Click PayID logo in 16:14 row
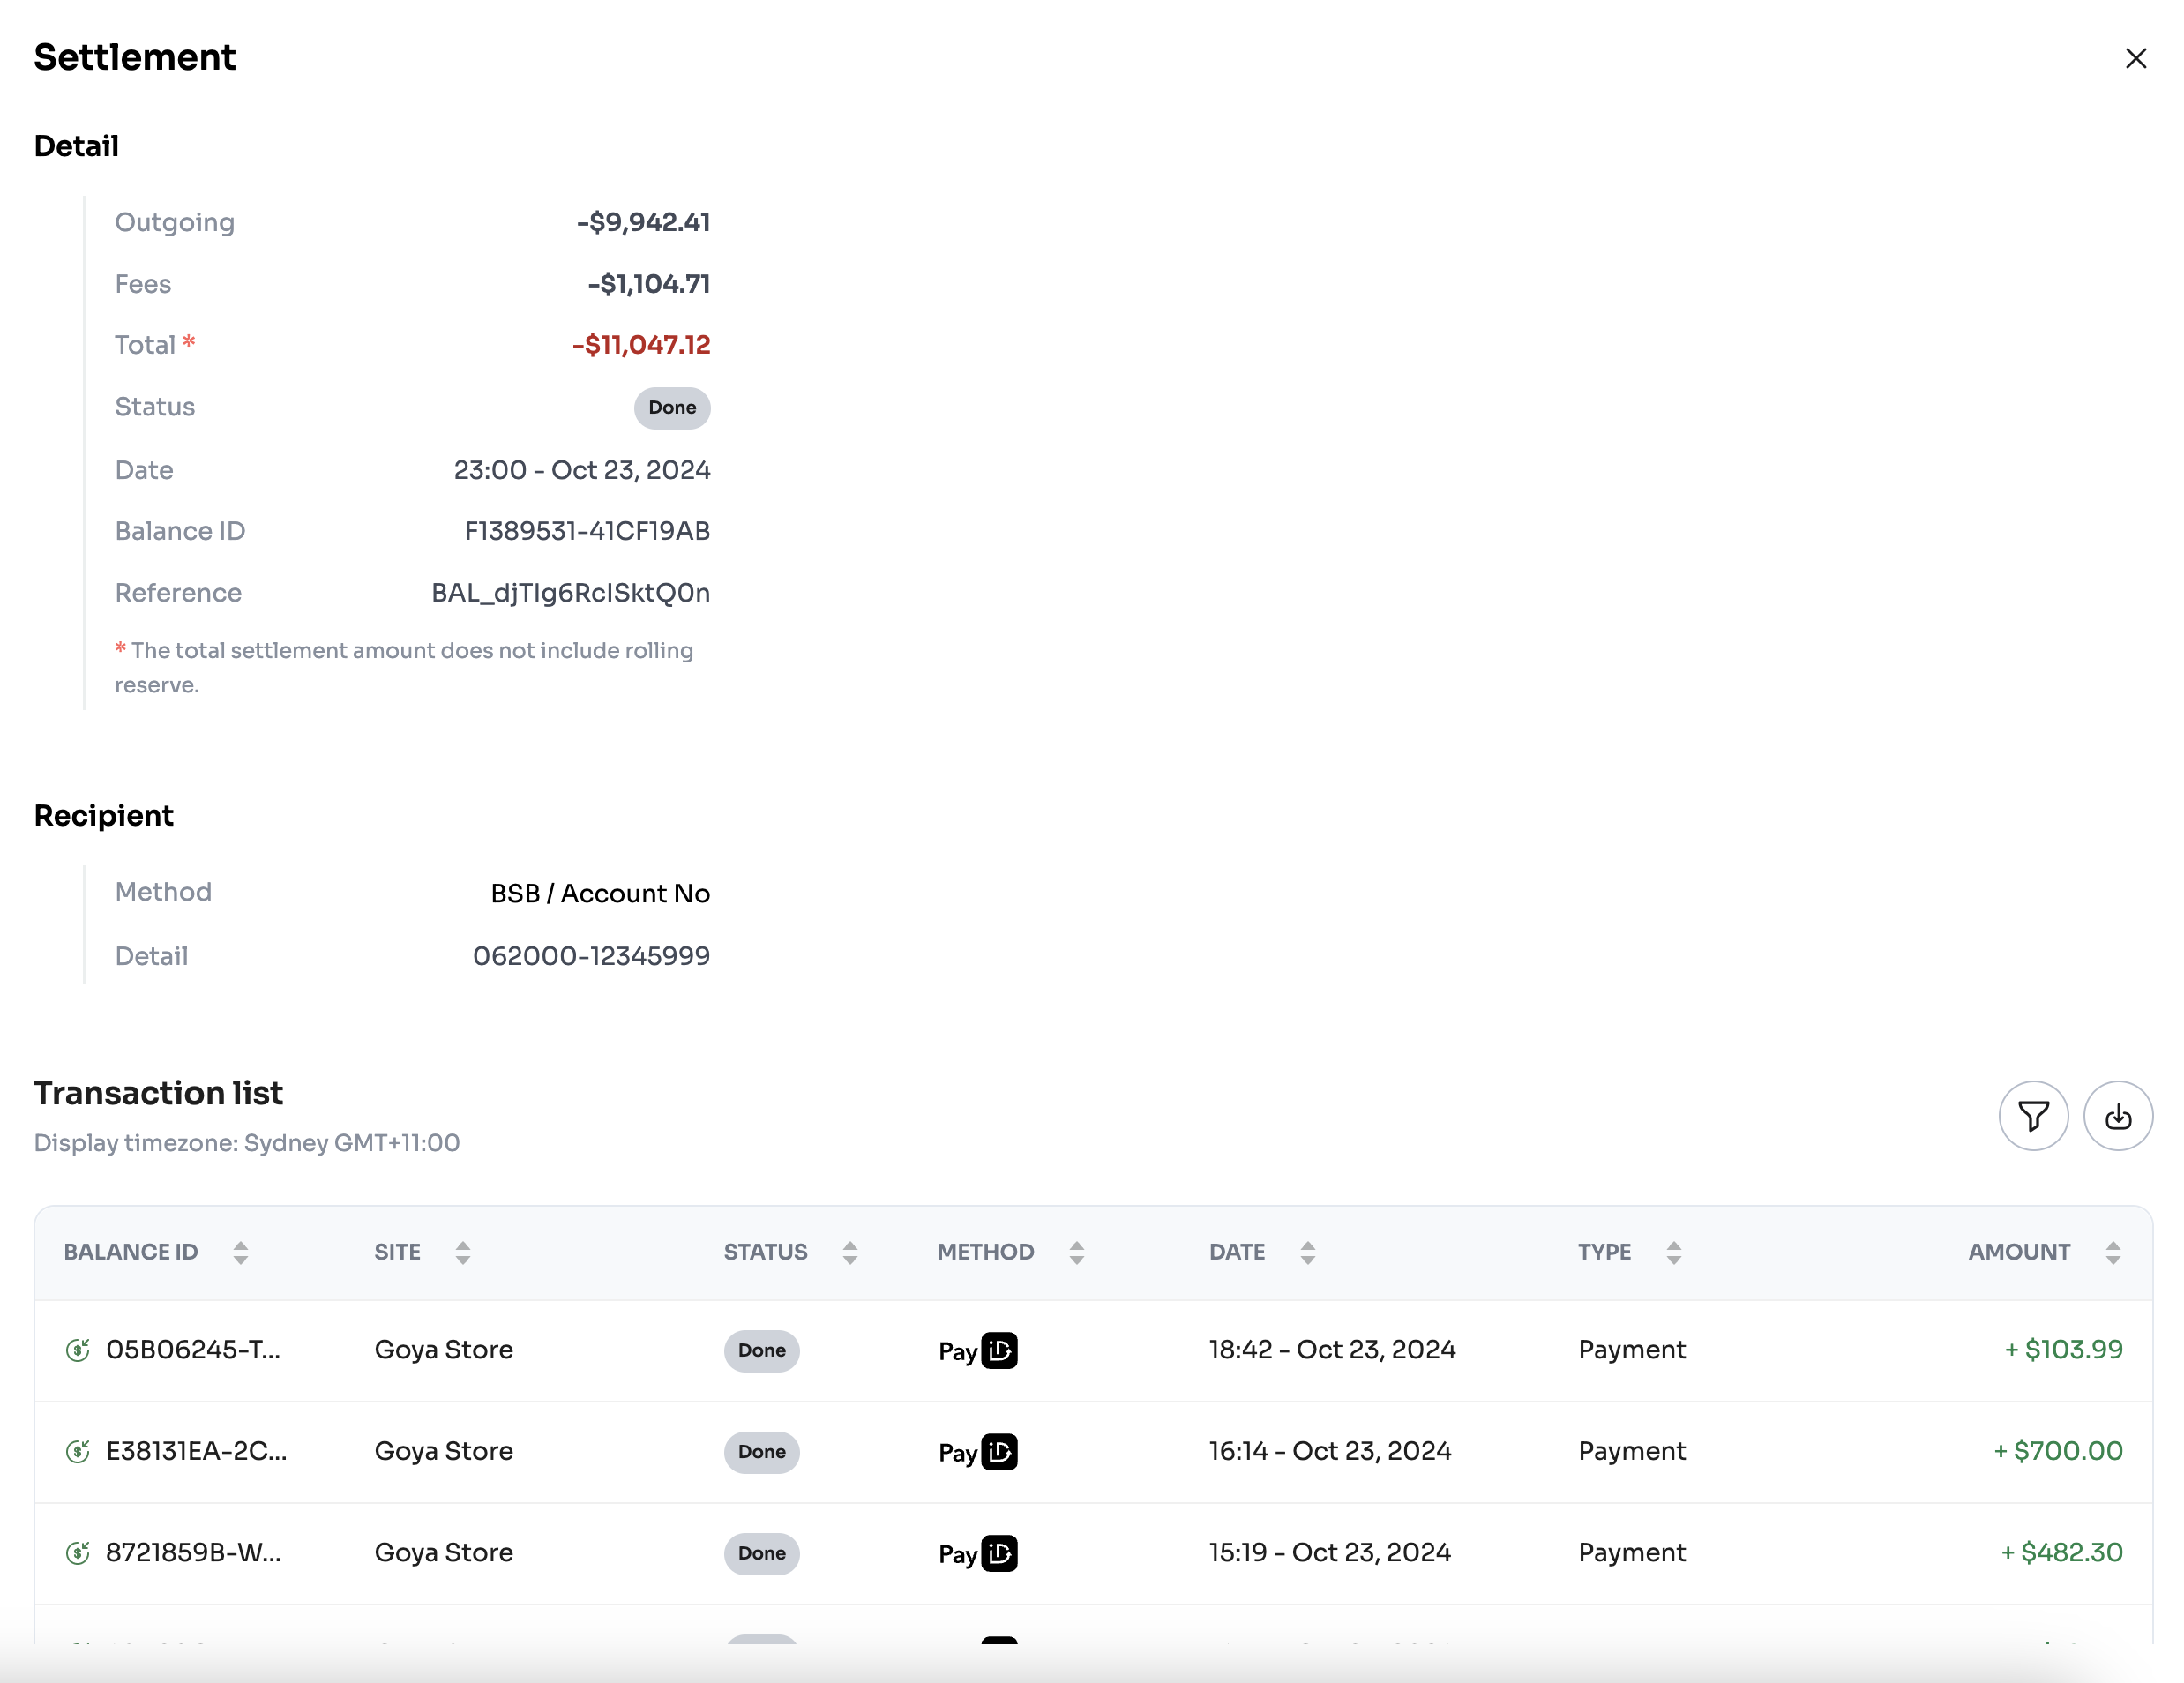The height and width of the screenshot is (1683, 2184). 978,1452
